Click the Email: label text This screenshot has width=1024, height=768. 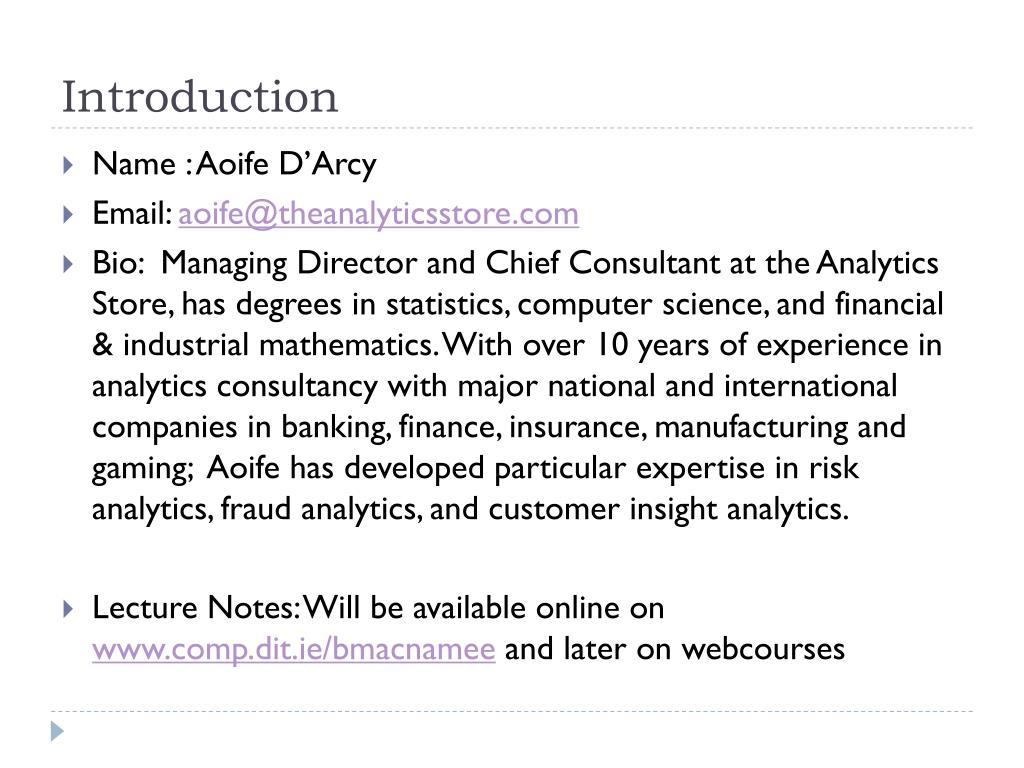coord(132,214)
